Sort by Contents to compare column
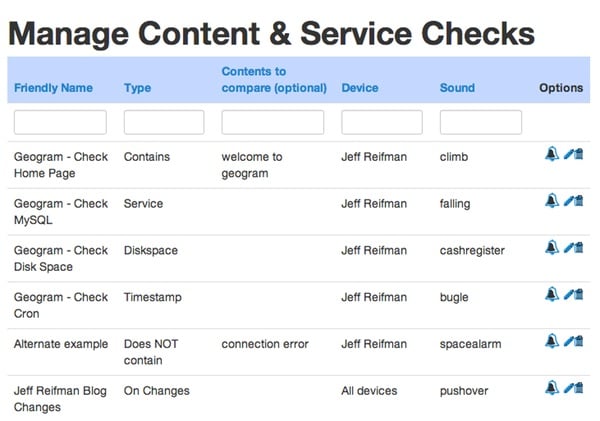 tap(274, 80)
